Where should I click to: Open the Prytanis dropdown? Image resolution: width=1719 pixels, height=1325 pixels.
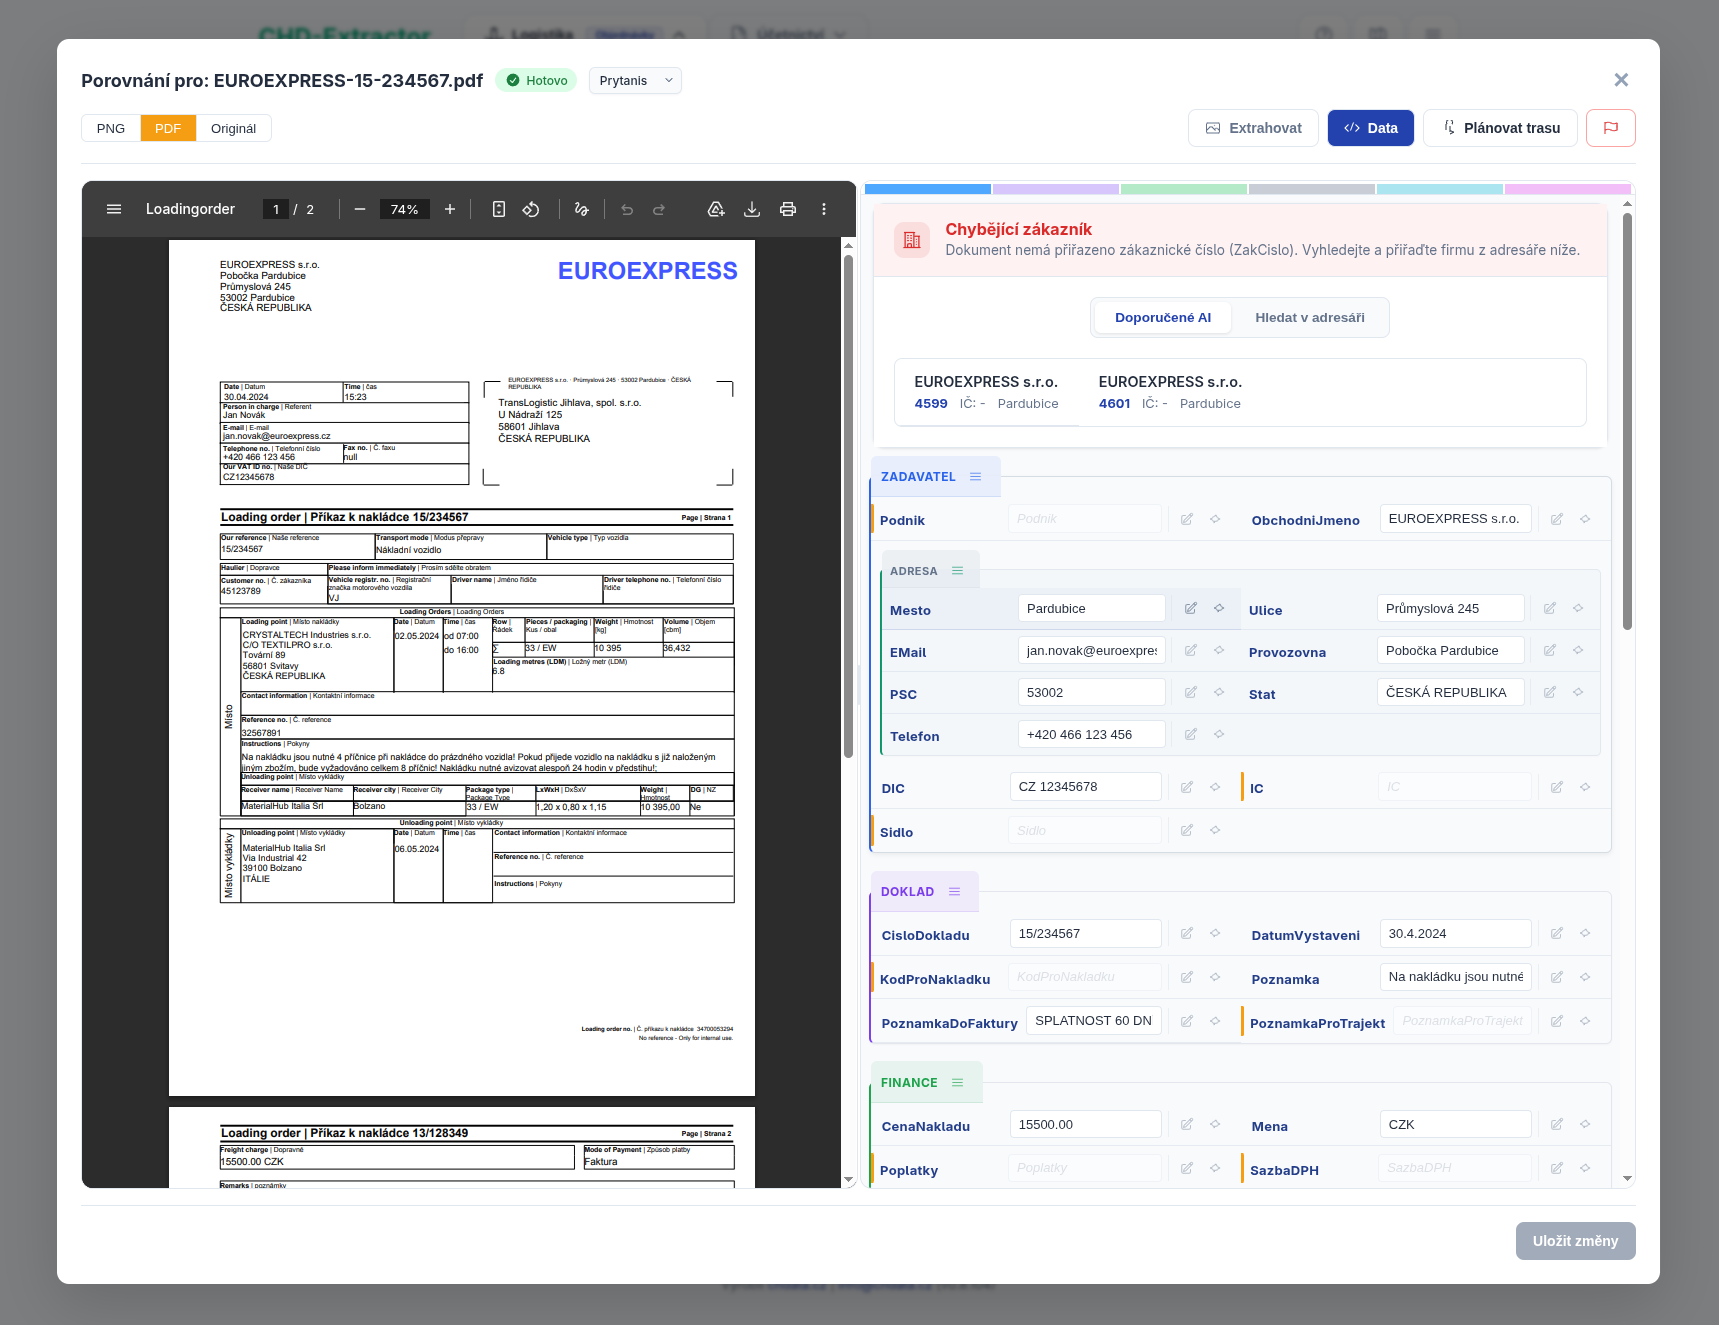click(x=635, y=81)
